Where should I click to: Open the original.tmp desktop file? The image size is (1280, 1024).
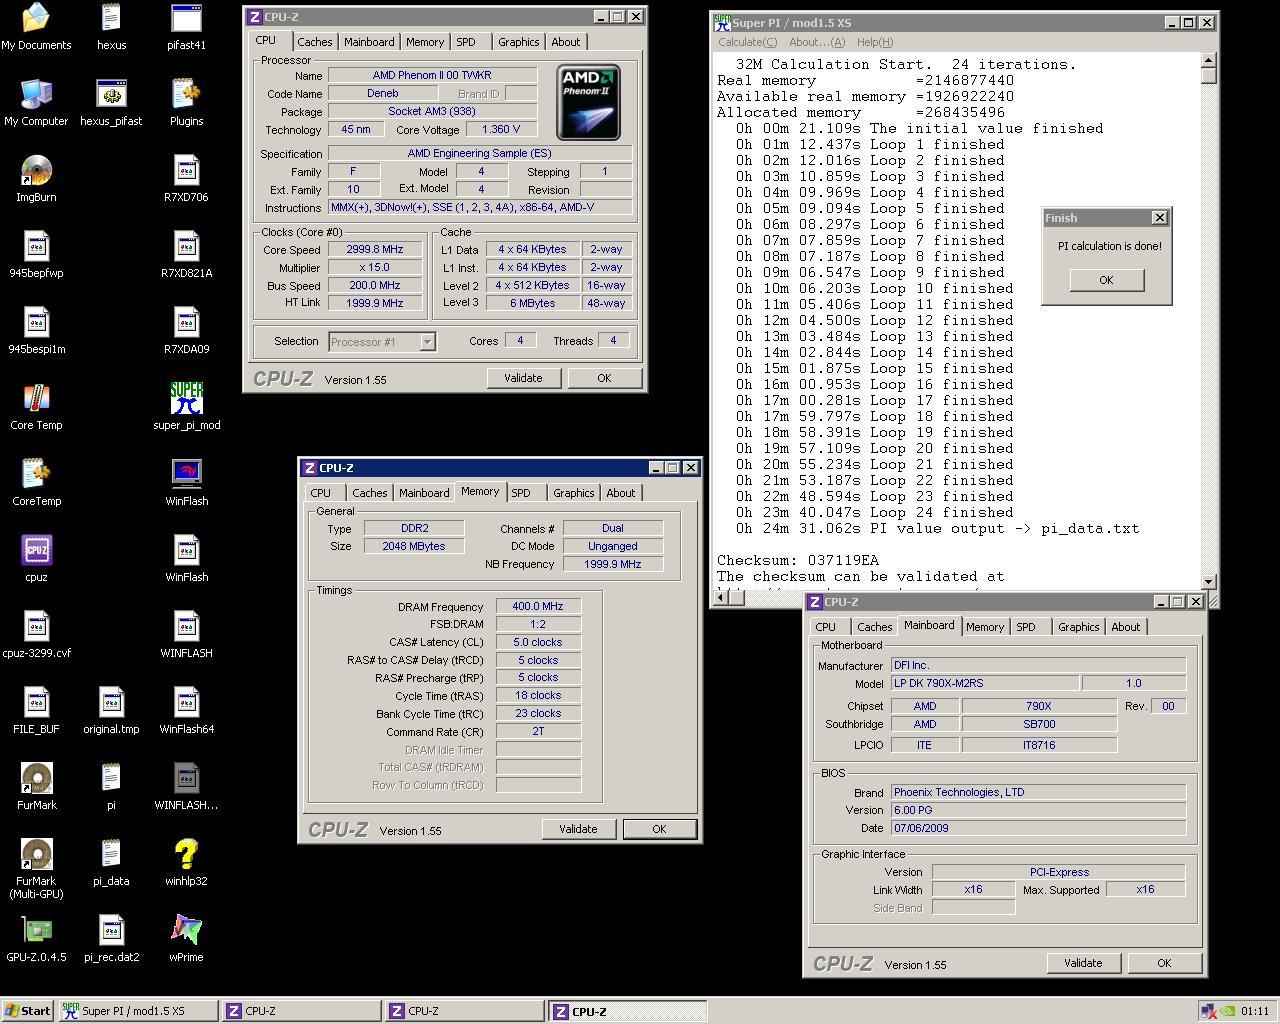[x=111, y=710]
